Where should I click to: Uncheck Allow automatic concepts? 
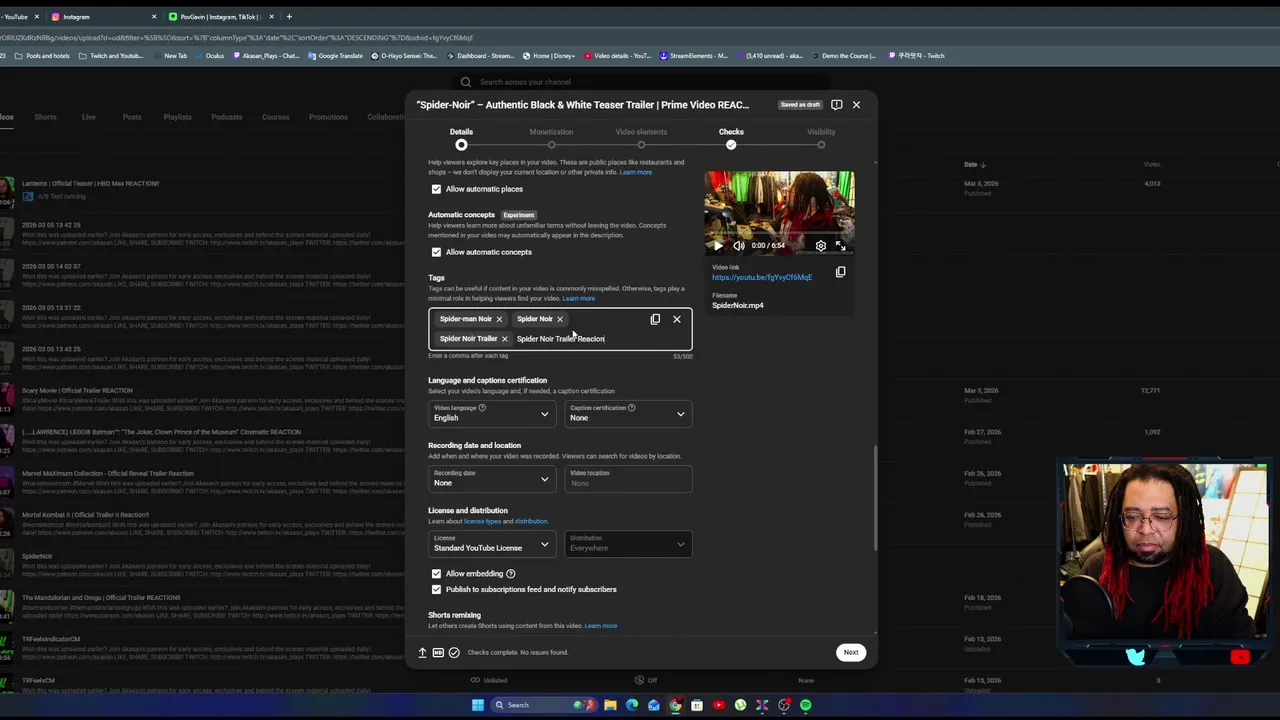tap(436, 252)
